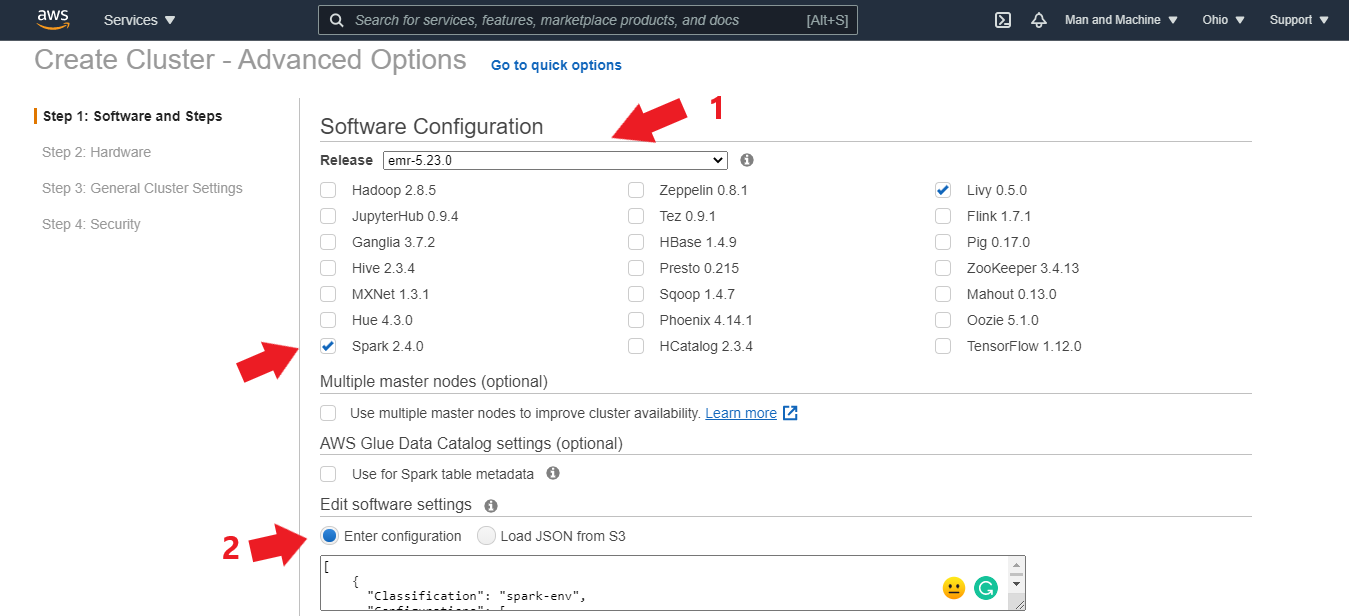Enable the Phoenix 4.14.1 checkbox
The image size is (1349, 616).
(x=636, y=320)
